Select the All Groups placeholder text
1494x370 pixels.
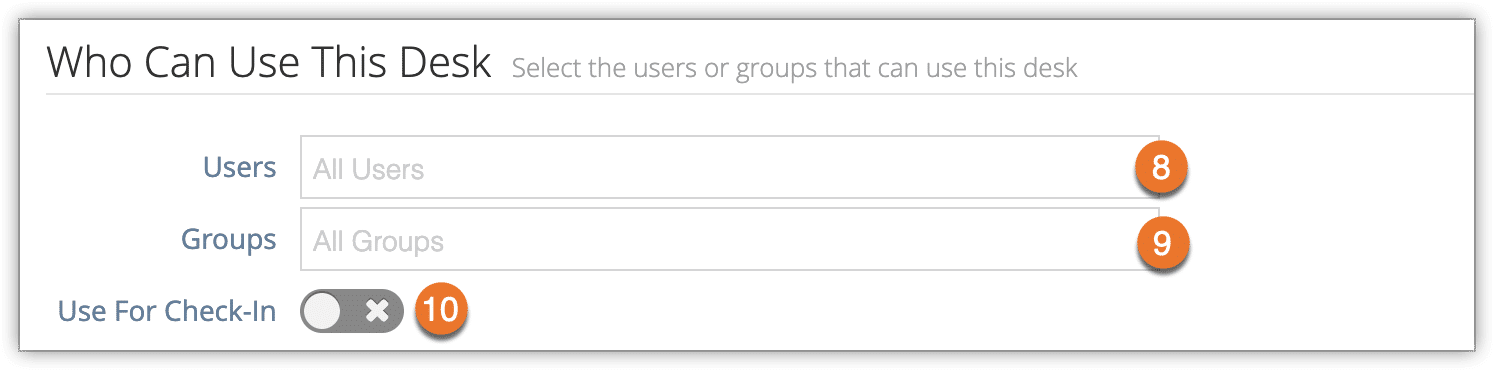pyautogui.click(x=378, y=241)
